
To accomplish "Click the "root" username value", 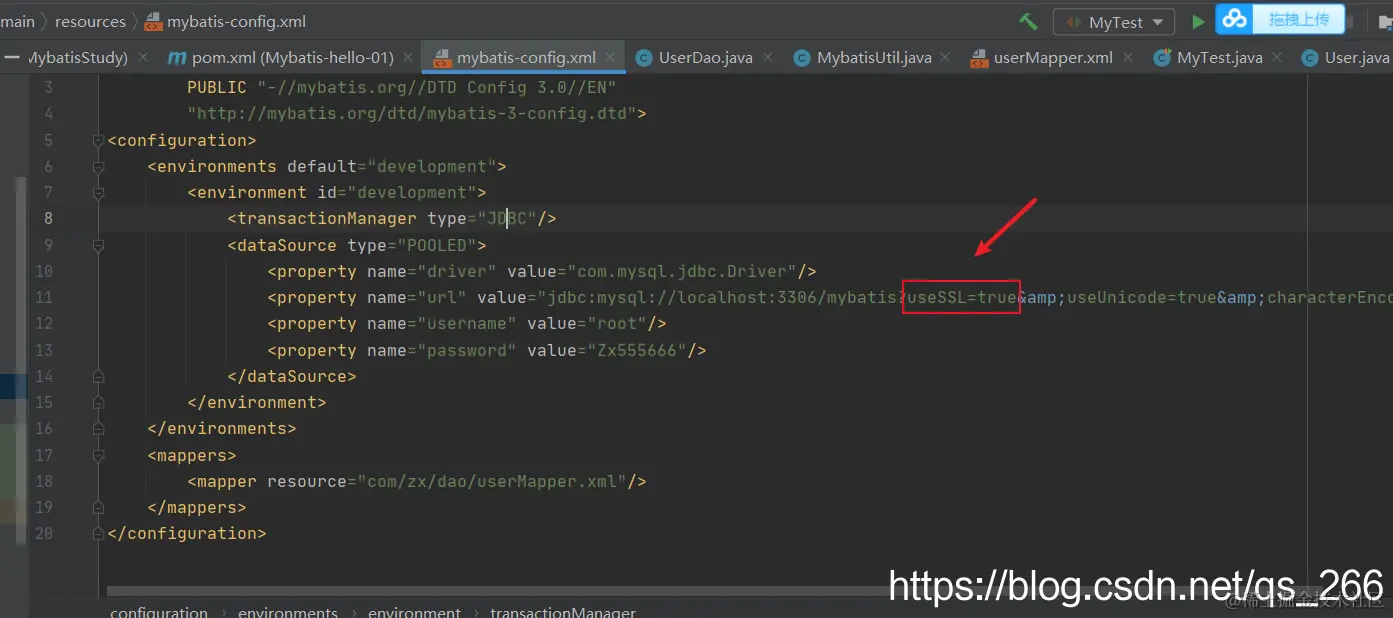I will [617, 323].
